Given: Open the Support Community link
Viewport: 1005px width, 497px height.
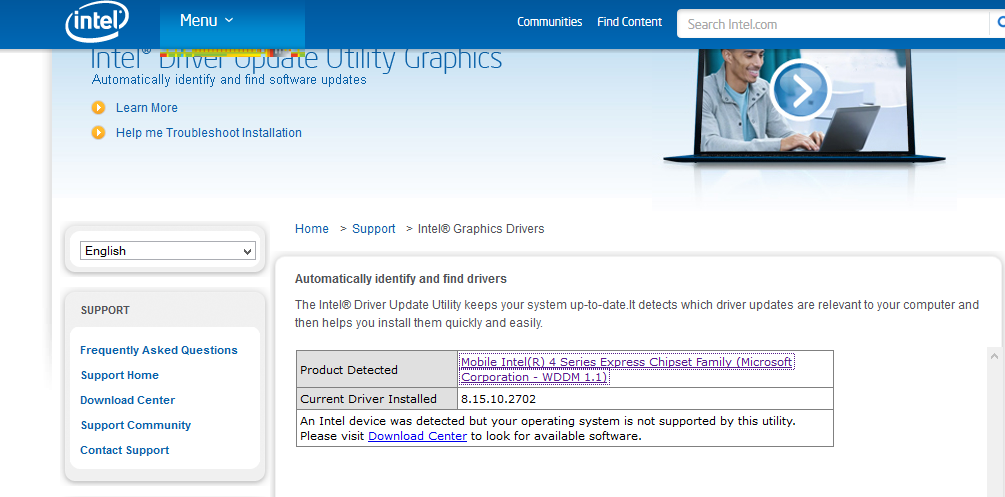Looking at the screenshot, I should tap(136, 425).
